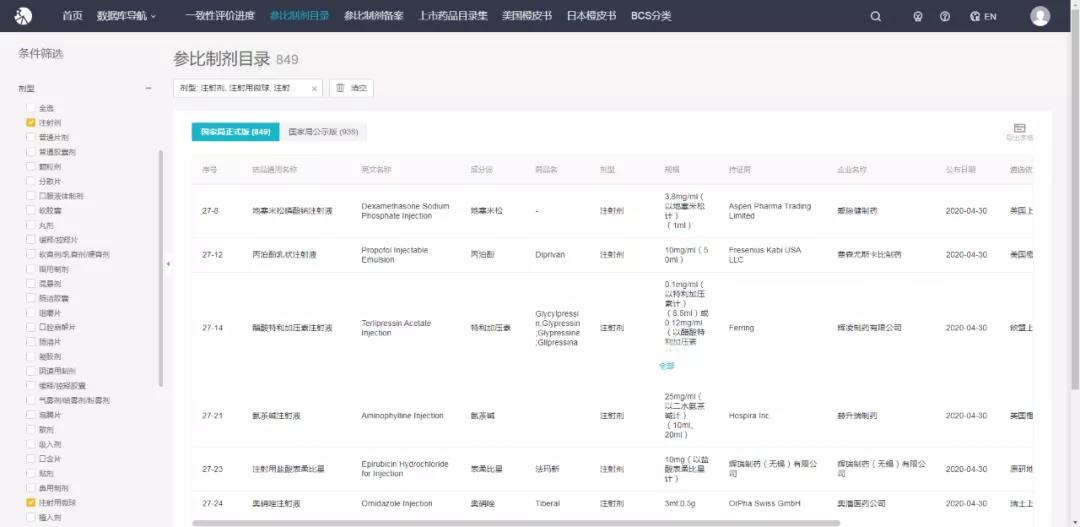This screenshot has width=1080, height=527.
Task: Remove the 剂型 filter tag with X
Action: pyautogui.click(x=314, y=89)
